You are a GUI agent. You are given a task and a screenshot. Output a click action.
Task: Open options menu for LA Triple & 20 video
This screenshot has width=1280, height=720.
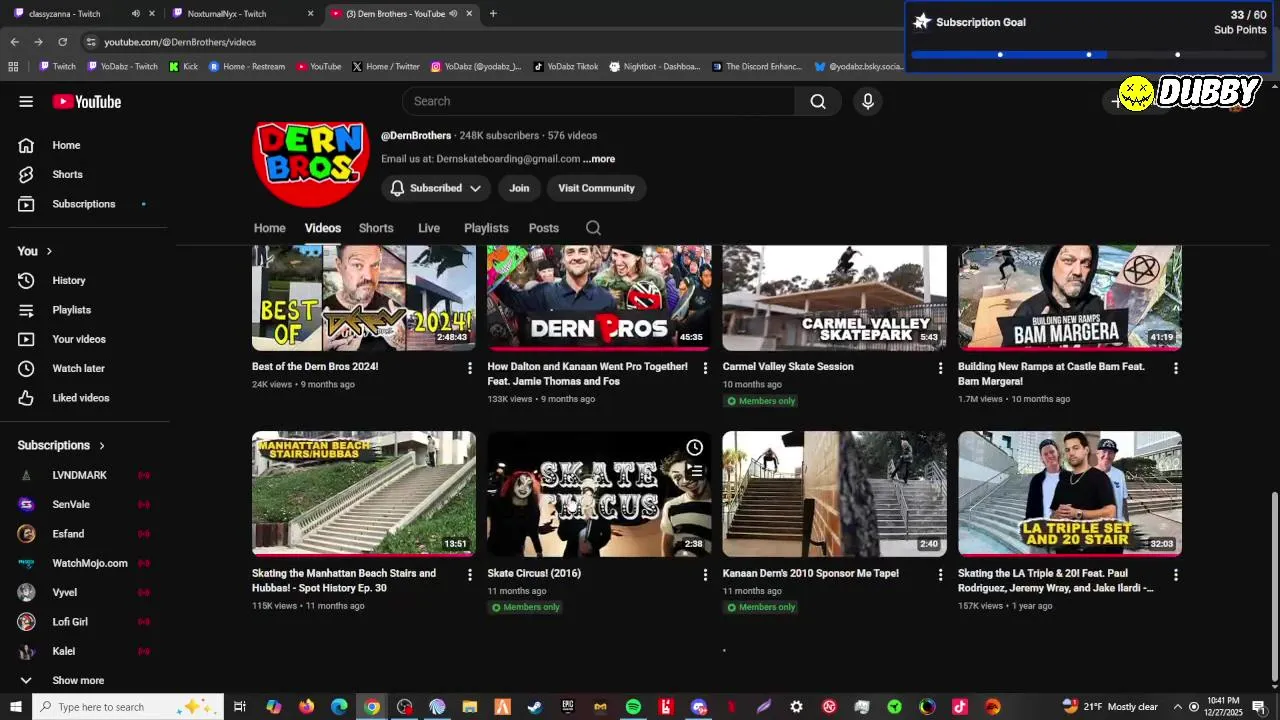click(x=1175, y=575)
